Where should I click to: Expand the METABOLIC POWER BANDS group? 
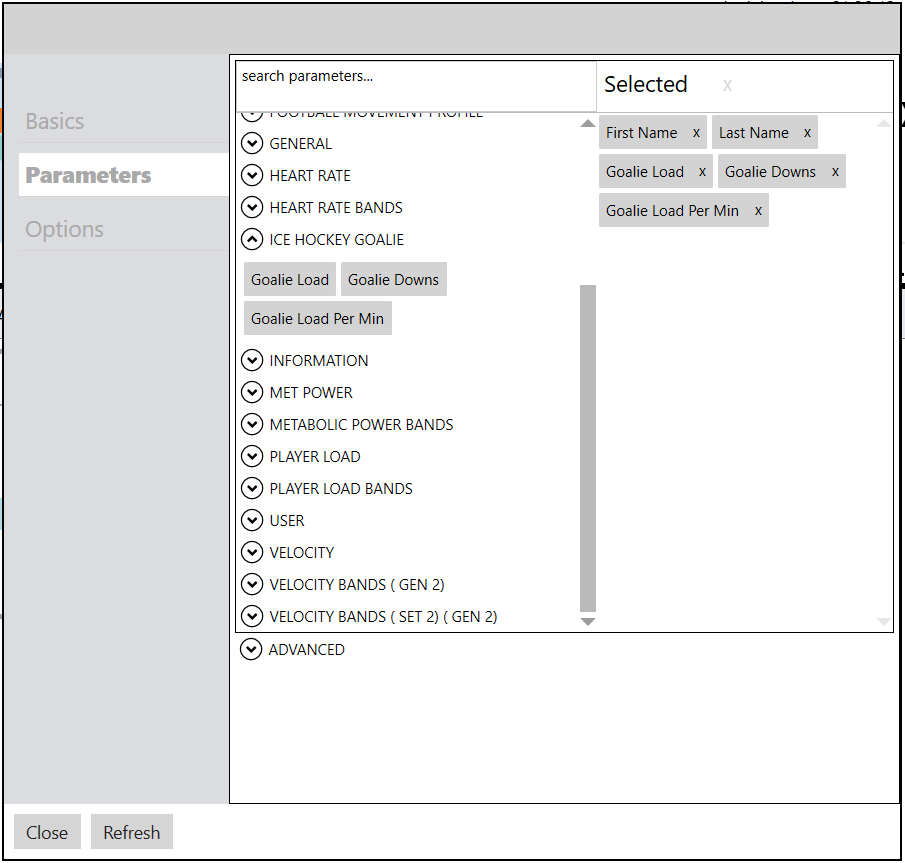click(252, 424)
